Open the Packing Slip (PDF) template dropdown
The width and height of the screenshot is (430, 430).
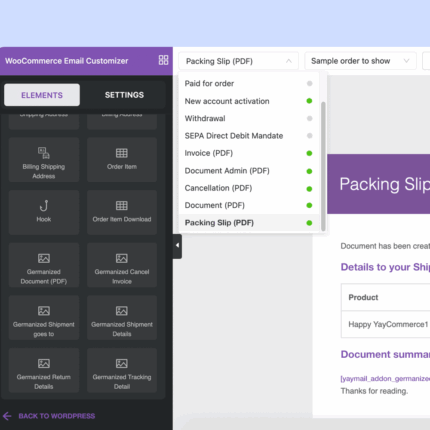coord(238,61)
